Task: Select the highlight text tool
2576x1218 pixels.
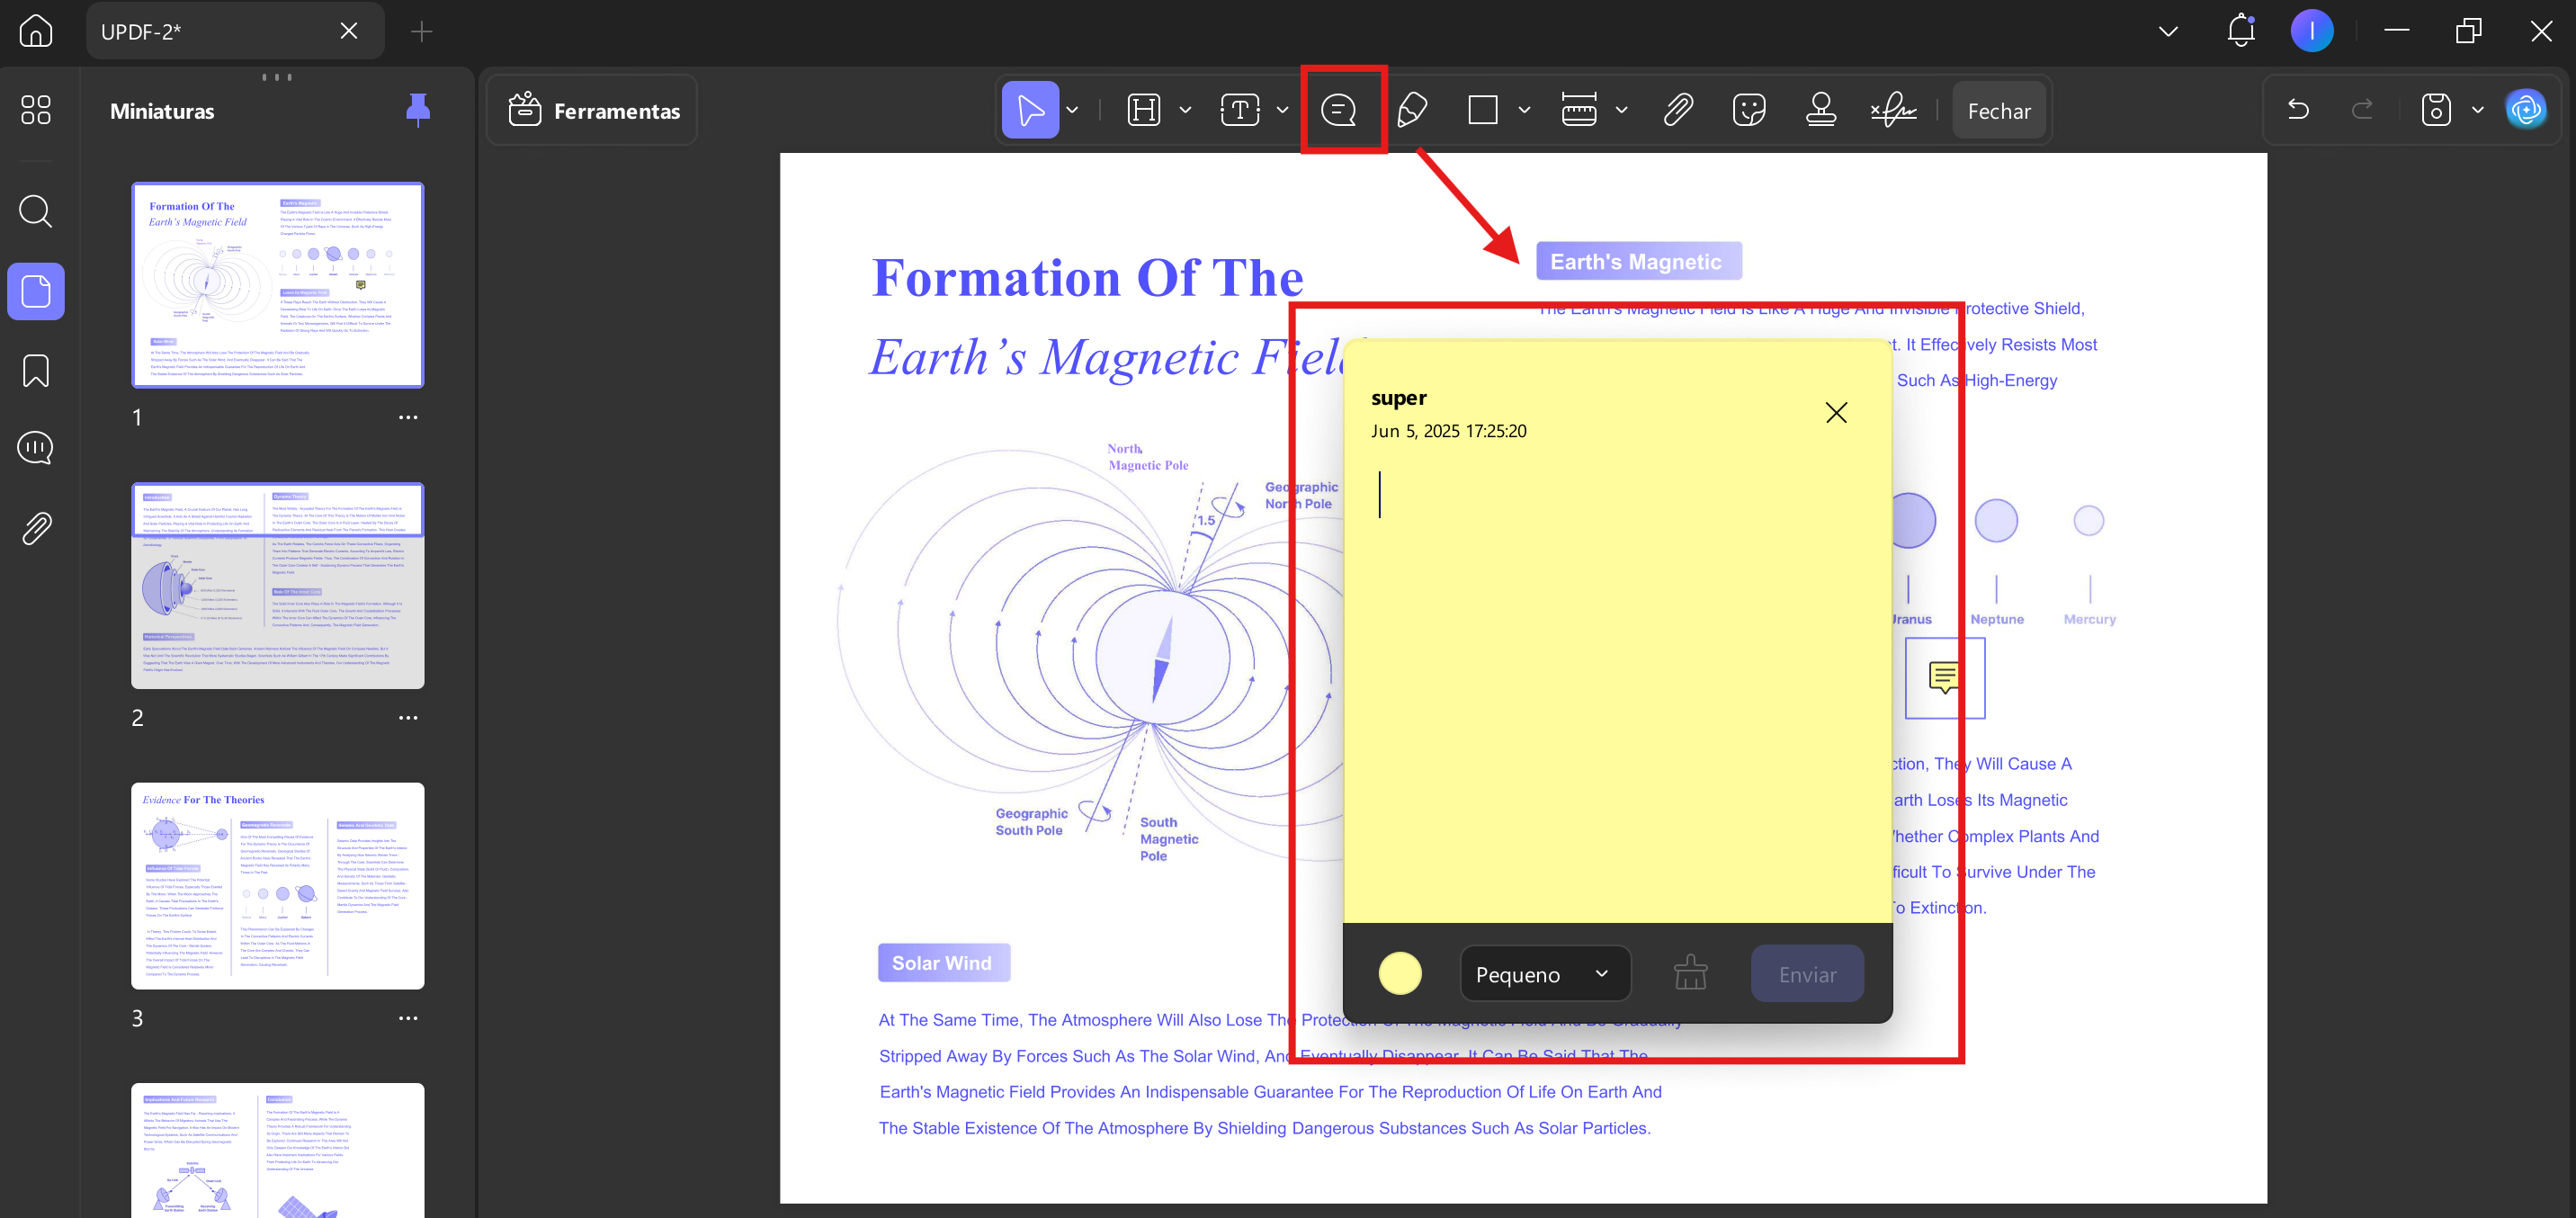Action: (1143, 110)
